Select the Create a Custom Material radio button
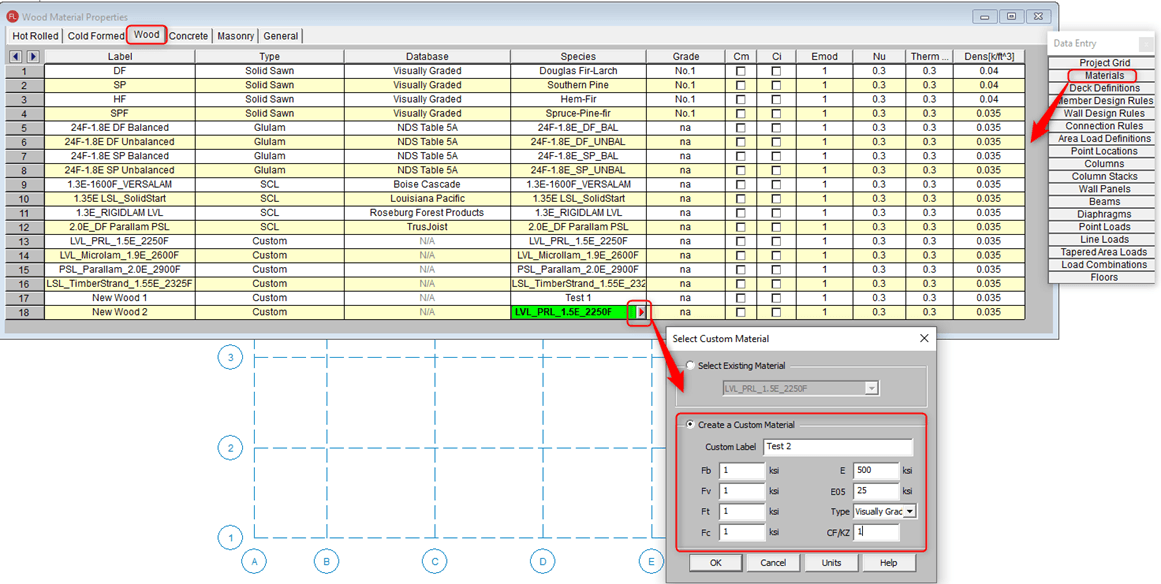 point(688,425)
